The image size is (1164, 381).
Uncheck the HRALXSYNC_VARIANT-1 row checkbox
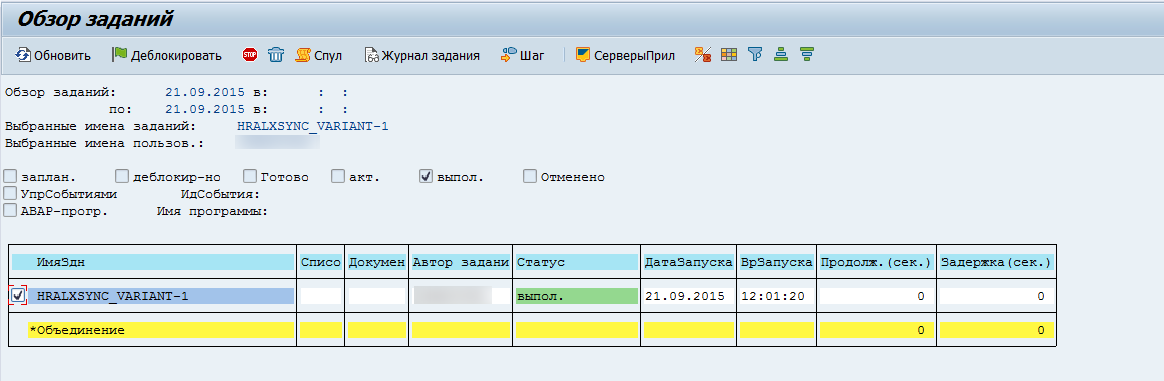pyautogui.click(x=19, y=296)
